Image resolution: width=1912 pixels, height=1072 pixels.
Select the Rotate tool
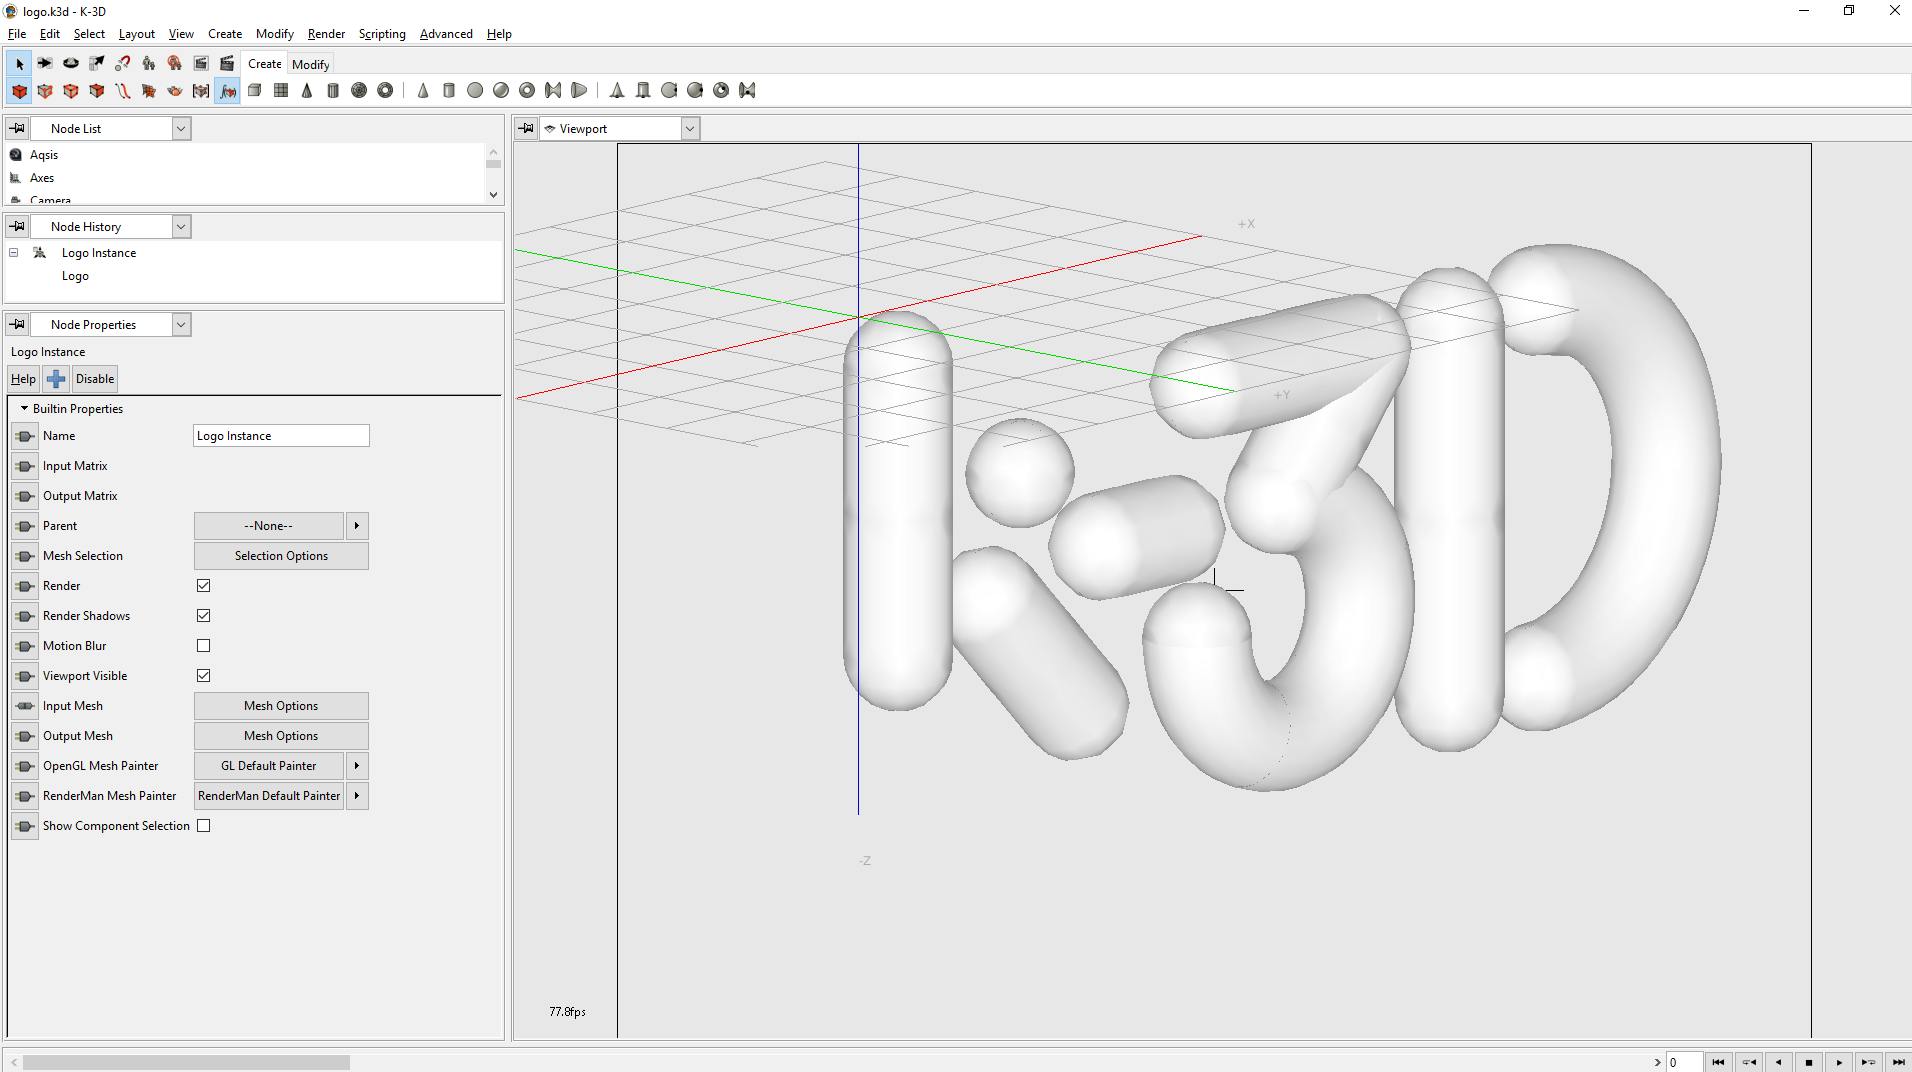(70, 63)
